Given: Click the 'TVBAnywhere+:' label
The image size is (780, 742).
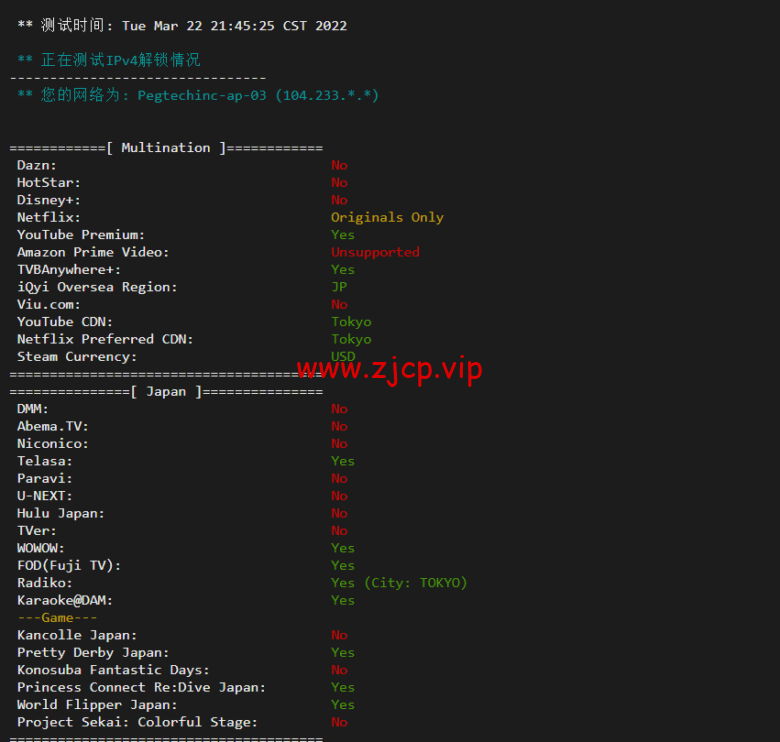Looking at the screenshot, I should 69,270.
